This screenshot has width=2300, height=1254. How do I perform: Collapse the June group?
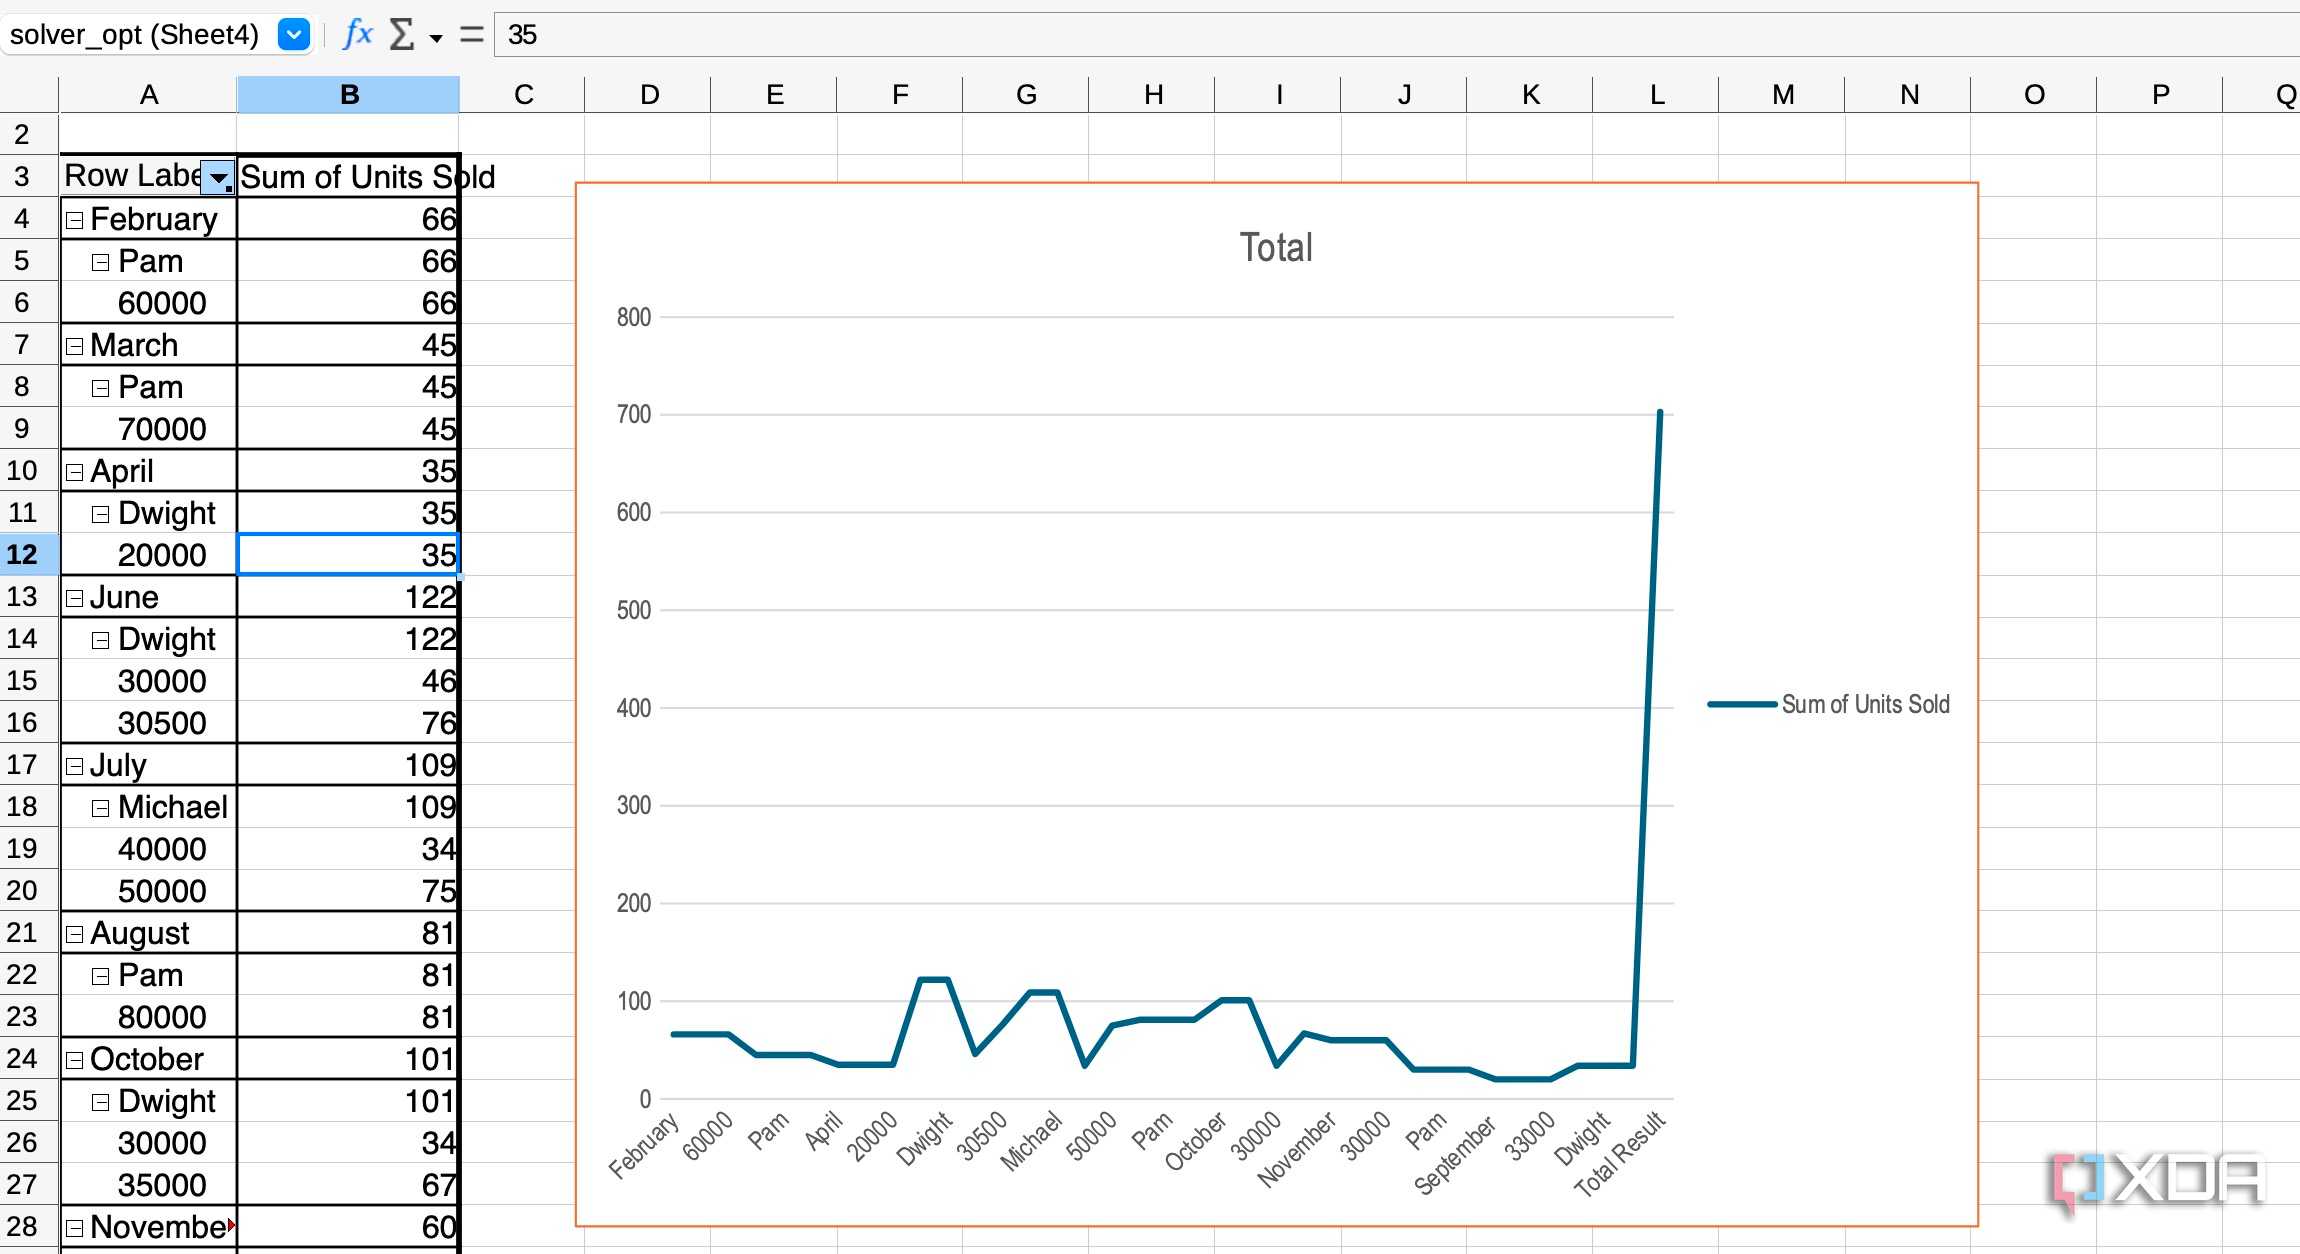tap(74, 598)
